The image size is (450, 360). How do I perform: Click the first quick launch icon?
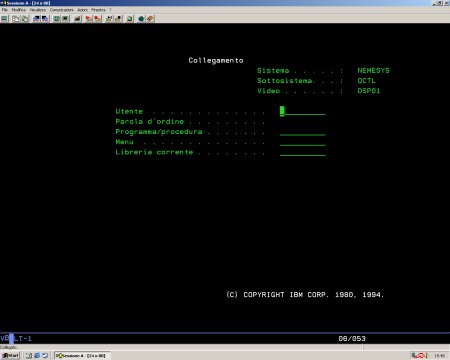pyautogui.click(x=29, y=356)
